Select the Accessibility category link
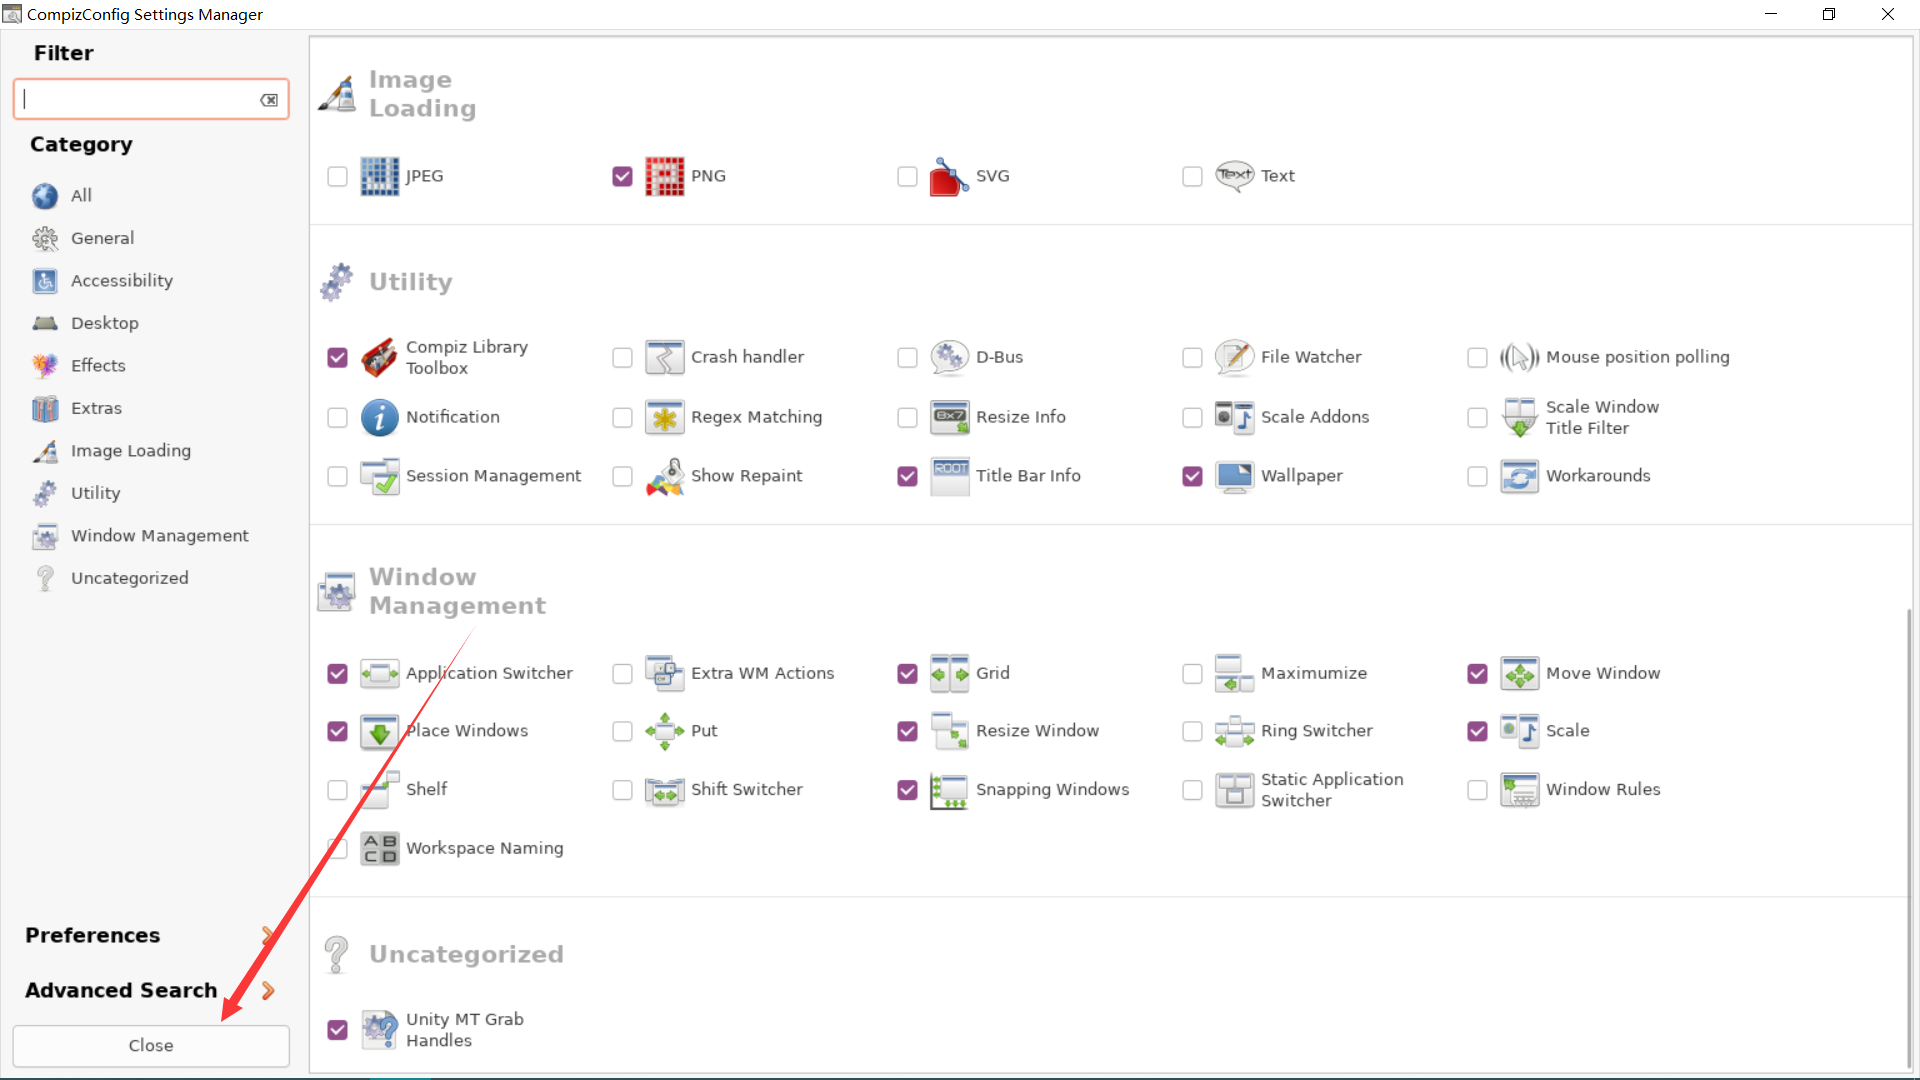This screenshot has height=1080, width=1920. [x=122, y=280]
